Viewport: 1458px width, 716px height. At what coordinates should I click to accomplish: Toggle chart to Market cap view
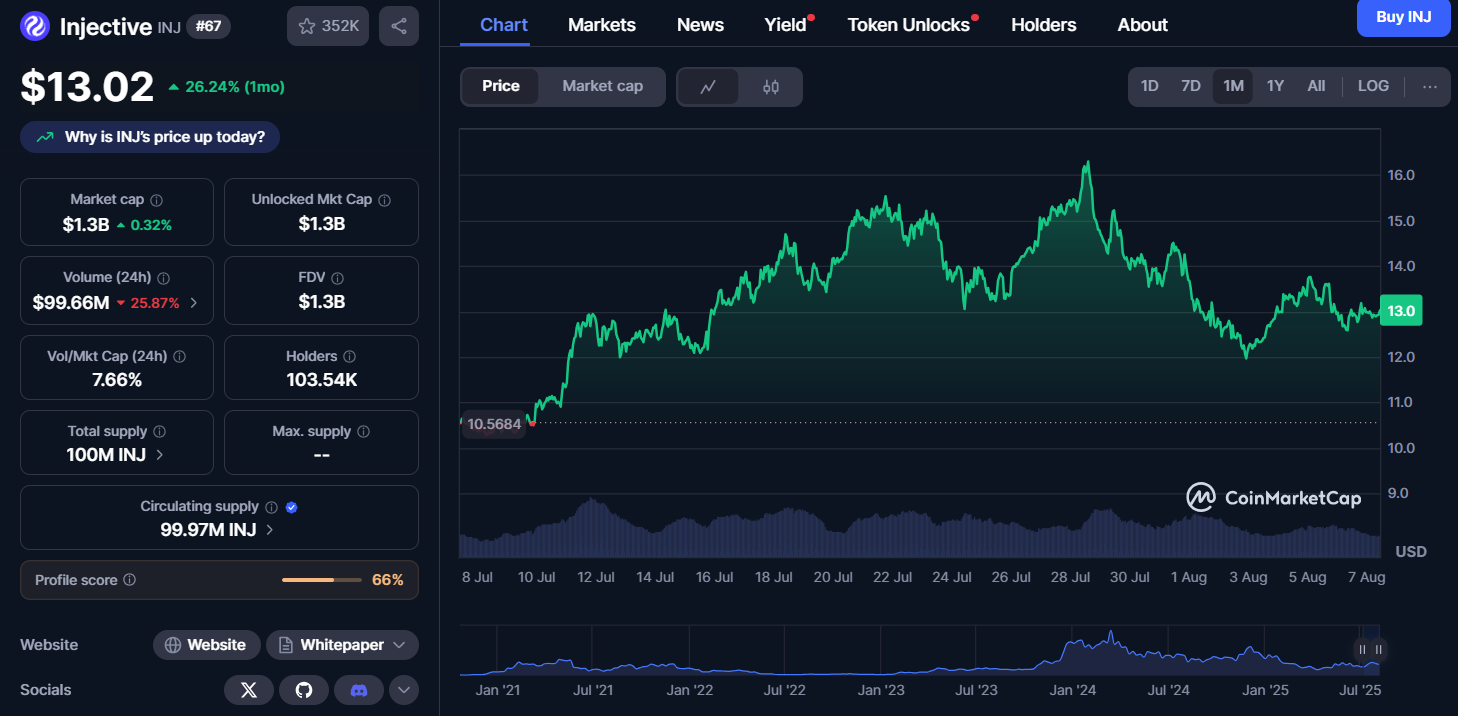[602, 87]
